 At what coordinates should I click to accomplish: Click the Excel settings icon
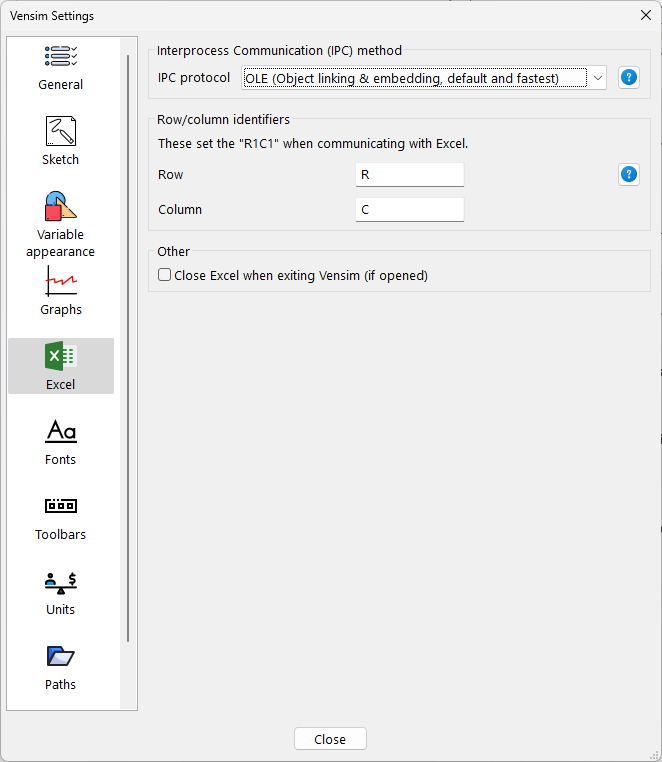pyautogui.click(x=61, y=357)
